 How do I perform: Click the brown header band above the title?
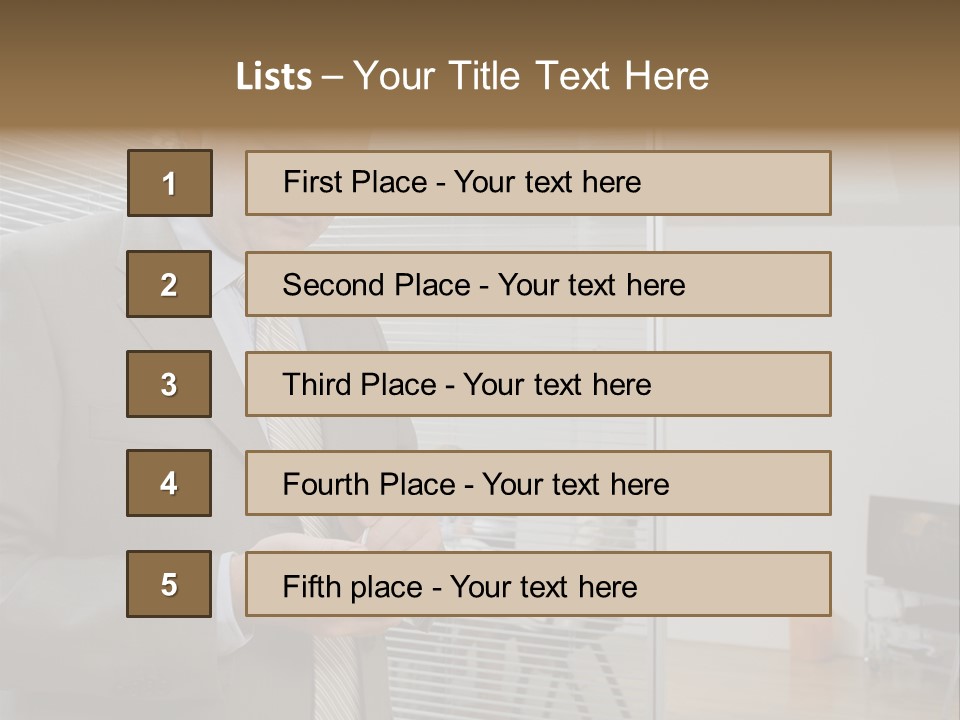pos(480,24)
